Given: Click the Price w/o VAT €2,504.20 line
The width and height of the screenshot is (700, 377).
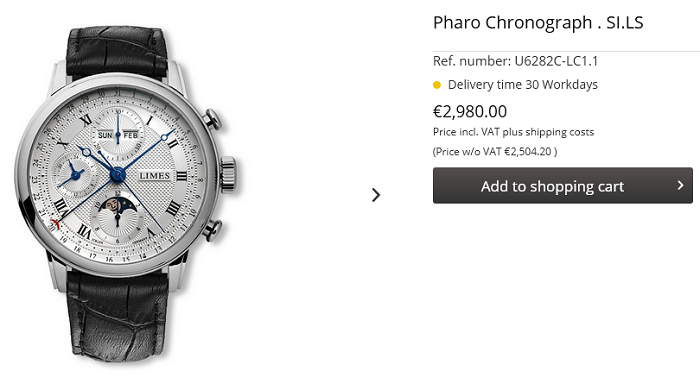Looking at the screenshot, I should pyautogui.click(x=495, y=151).
